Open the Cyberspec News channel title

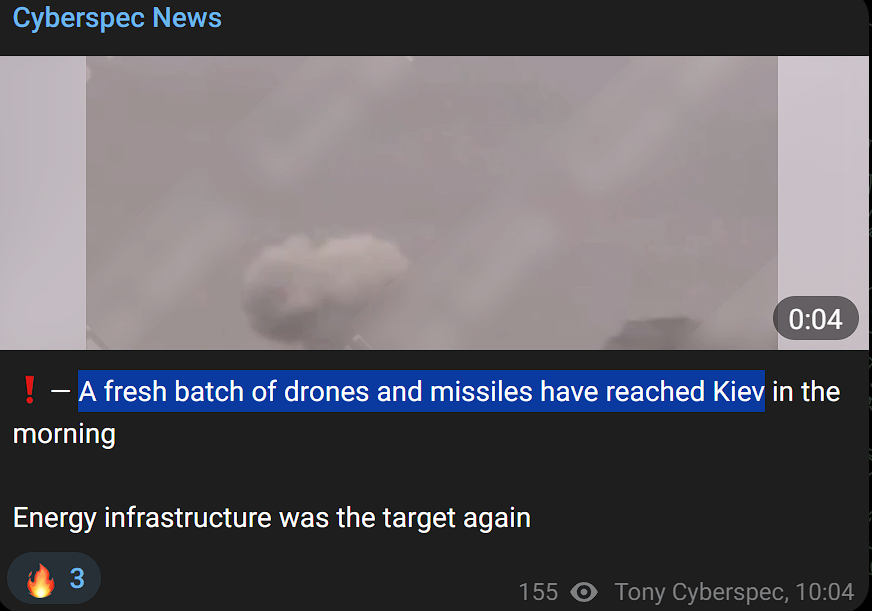[x=117, y=18]
